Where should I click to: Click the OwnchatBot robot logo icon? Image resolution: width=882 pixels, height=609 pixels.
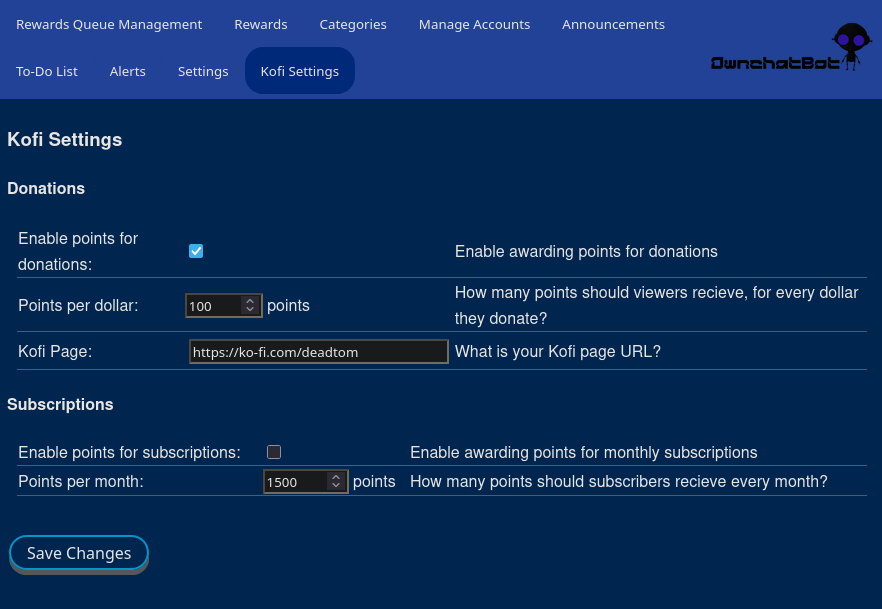click(x=850, y=46)
